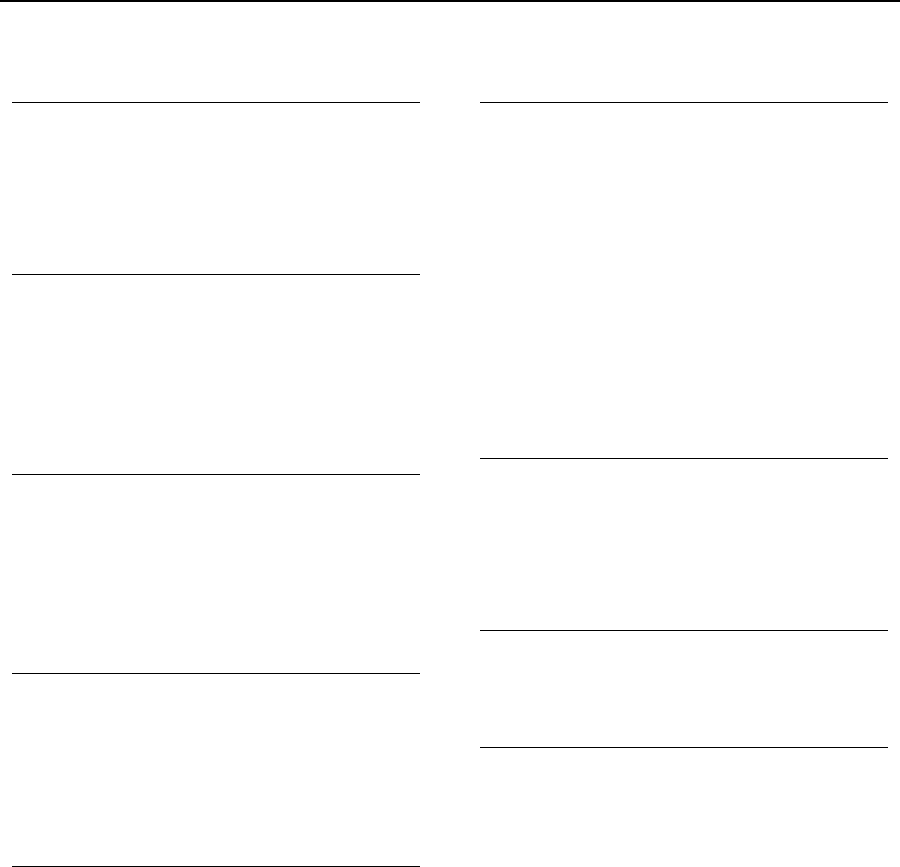This screenshot has width=900, height=867.
Task: Click the third divider line in right column
Action: pos(684,631)
